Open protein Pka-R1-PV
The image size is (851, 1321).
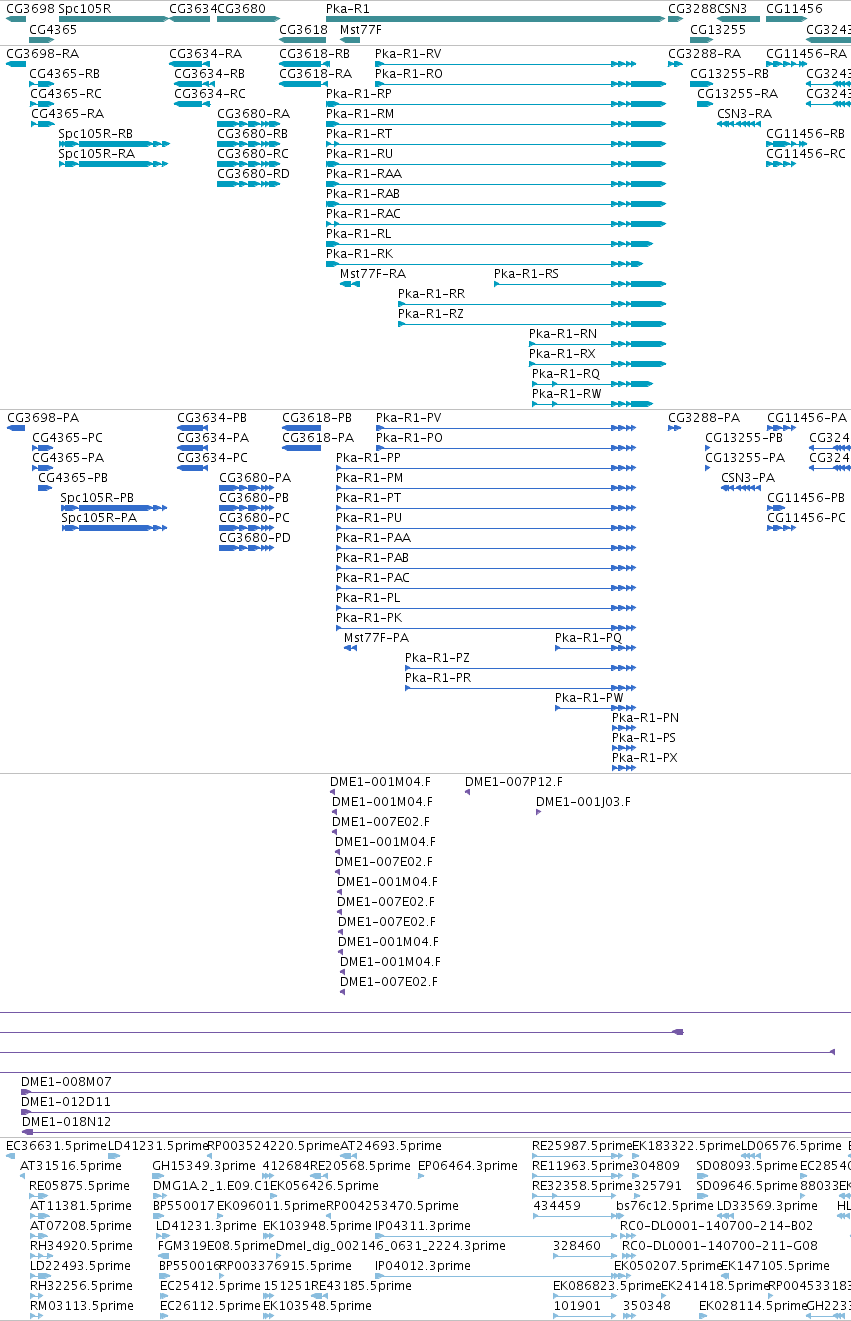pos(409,417)
